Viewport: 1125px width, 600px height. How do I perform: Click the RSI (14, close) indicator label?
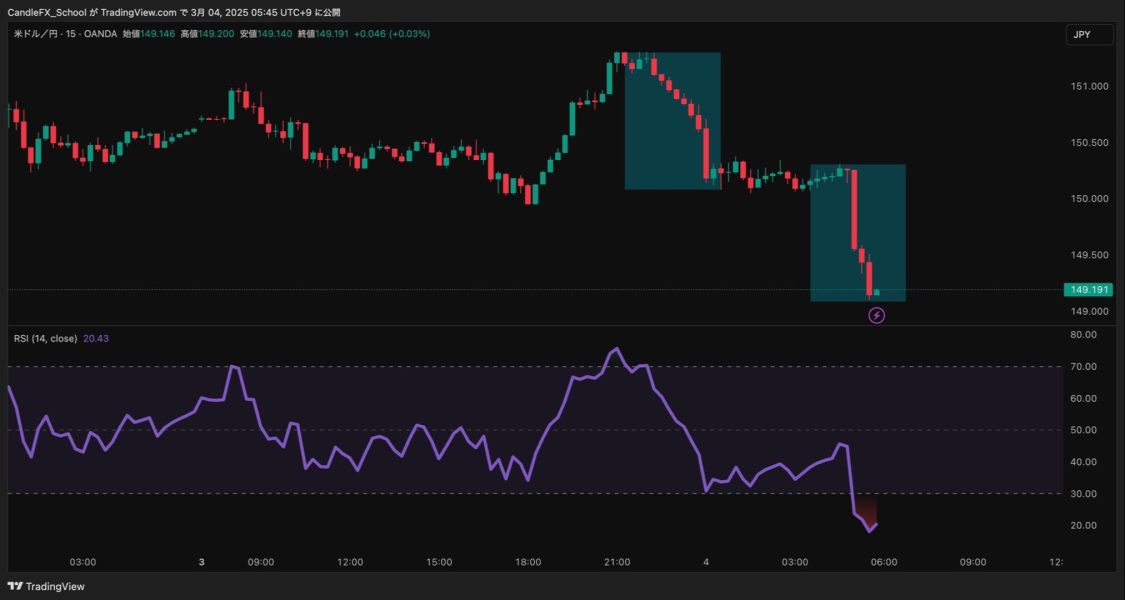click(x=45, y=338)
